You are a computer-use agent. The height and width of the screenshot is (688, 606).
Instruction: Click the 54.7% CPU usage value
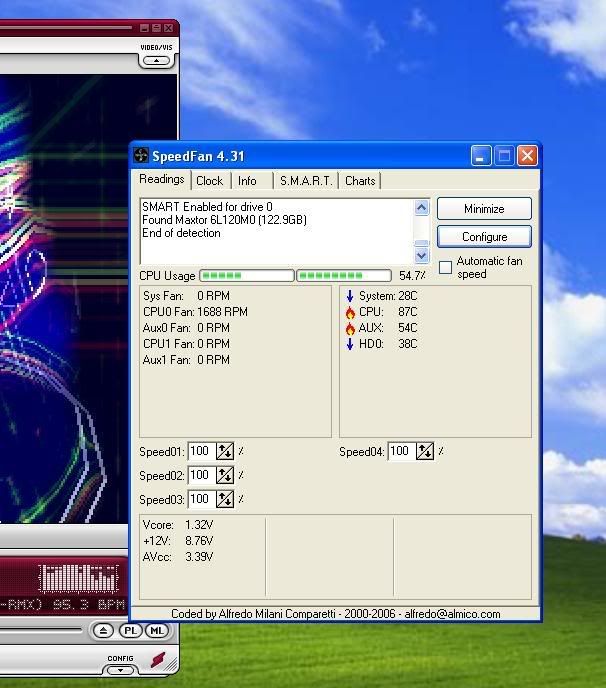412,276
